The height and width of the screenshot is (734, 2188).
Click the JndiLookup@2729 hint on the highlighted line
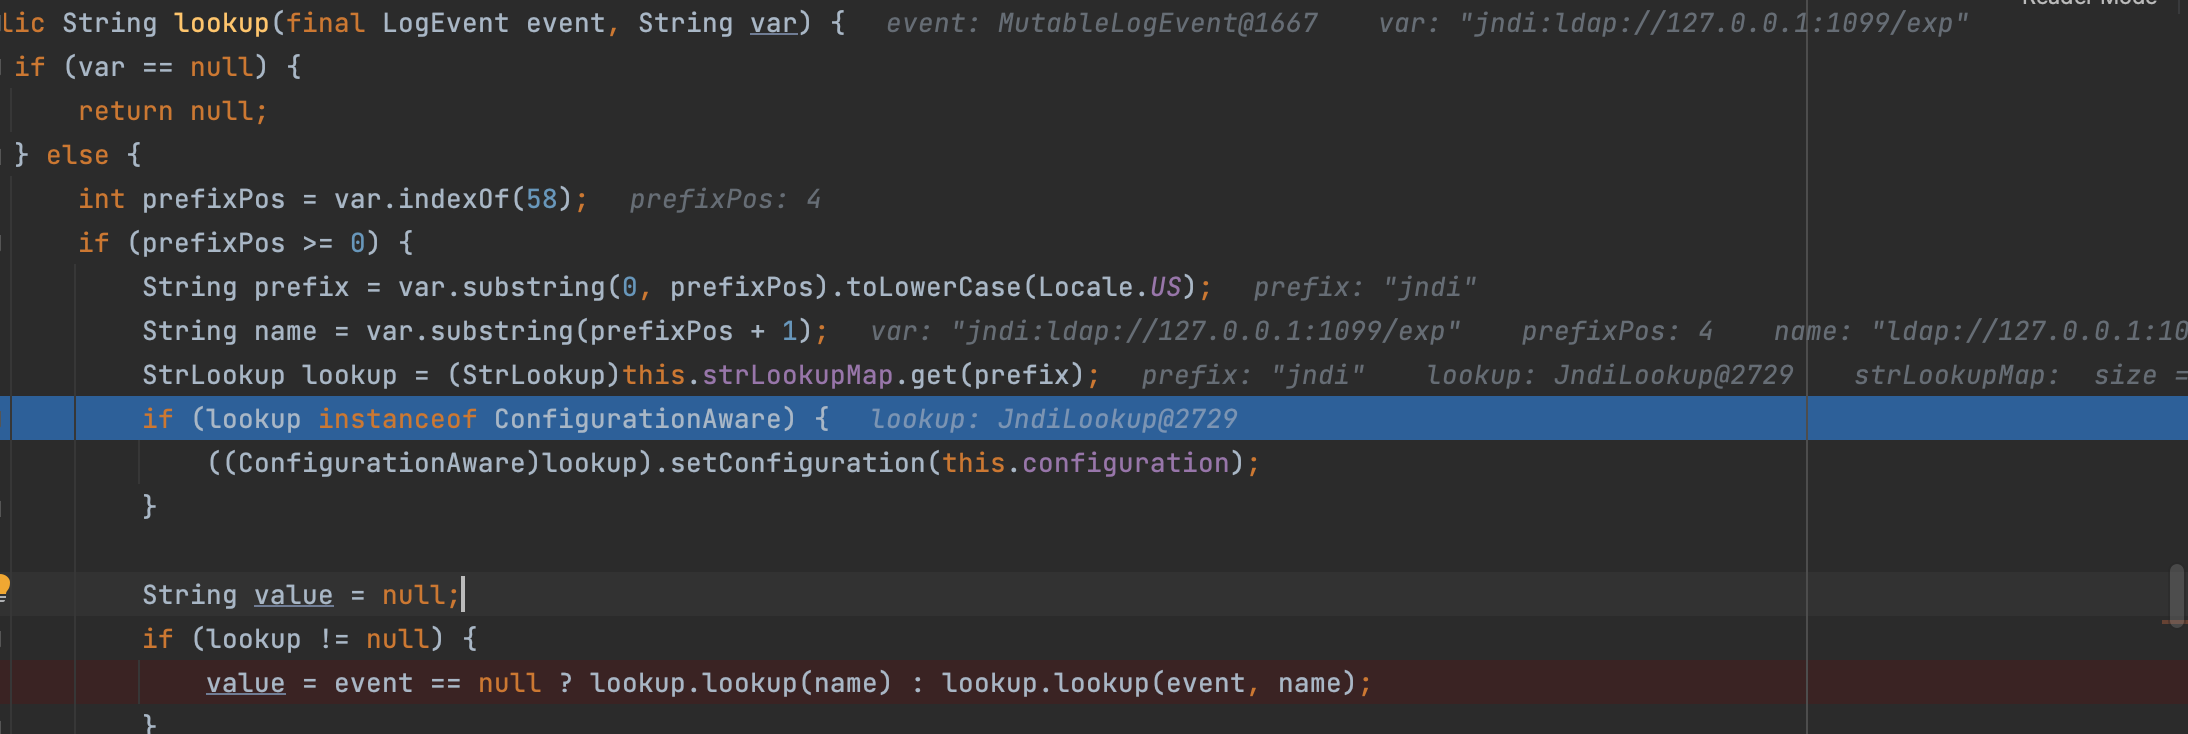tap(1117, 419)
